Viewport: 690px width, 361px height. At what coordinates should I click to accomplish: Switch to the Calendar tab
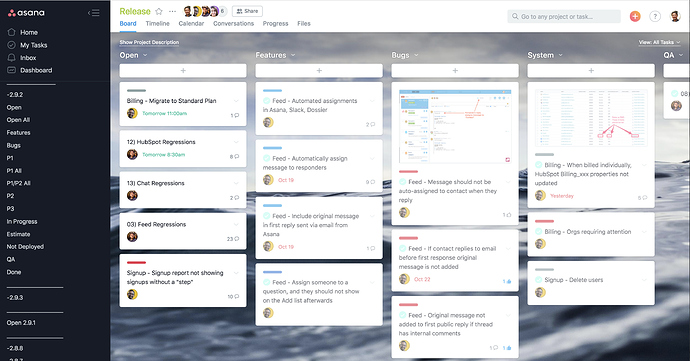tap(191, 23)
